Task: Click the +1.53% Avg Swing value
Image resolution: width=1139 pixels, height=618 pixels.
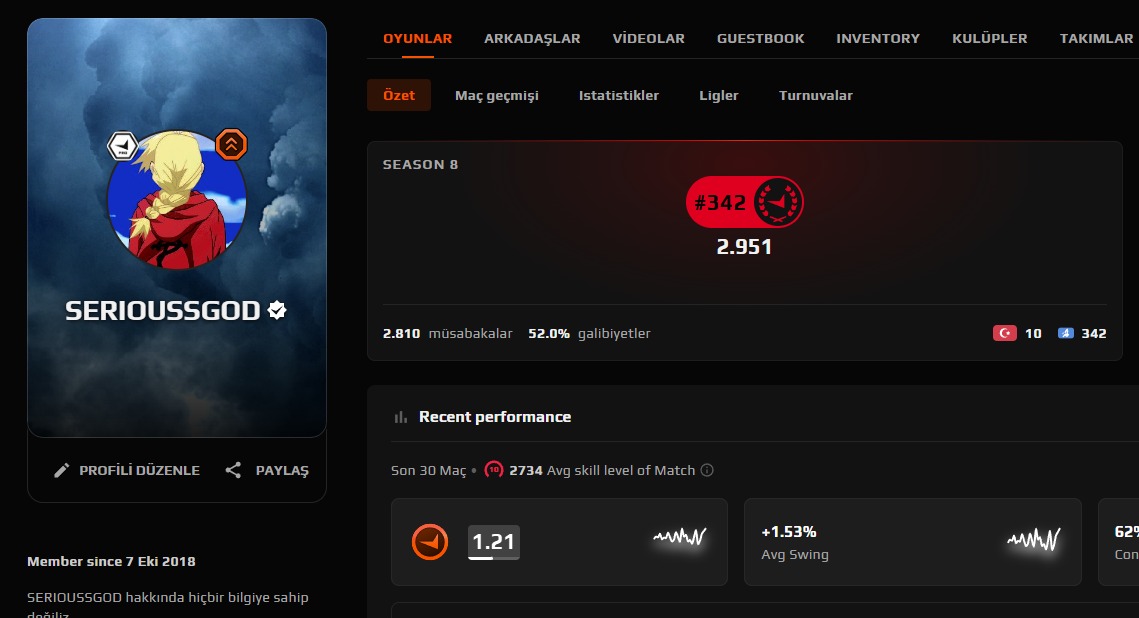Action: 789,532
